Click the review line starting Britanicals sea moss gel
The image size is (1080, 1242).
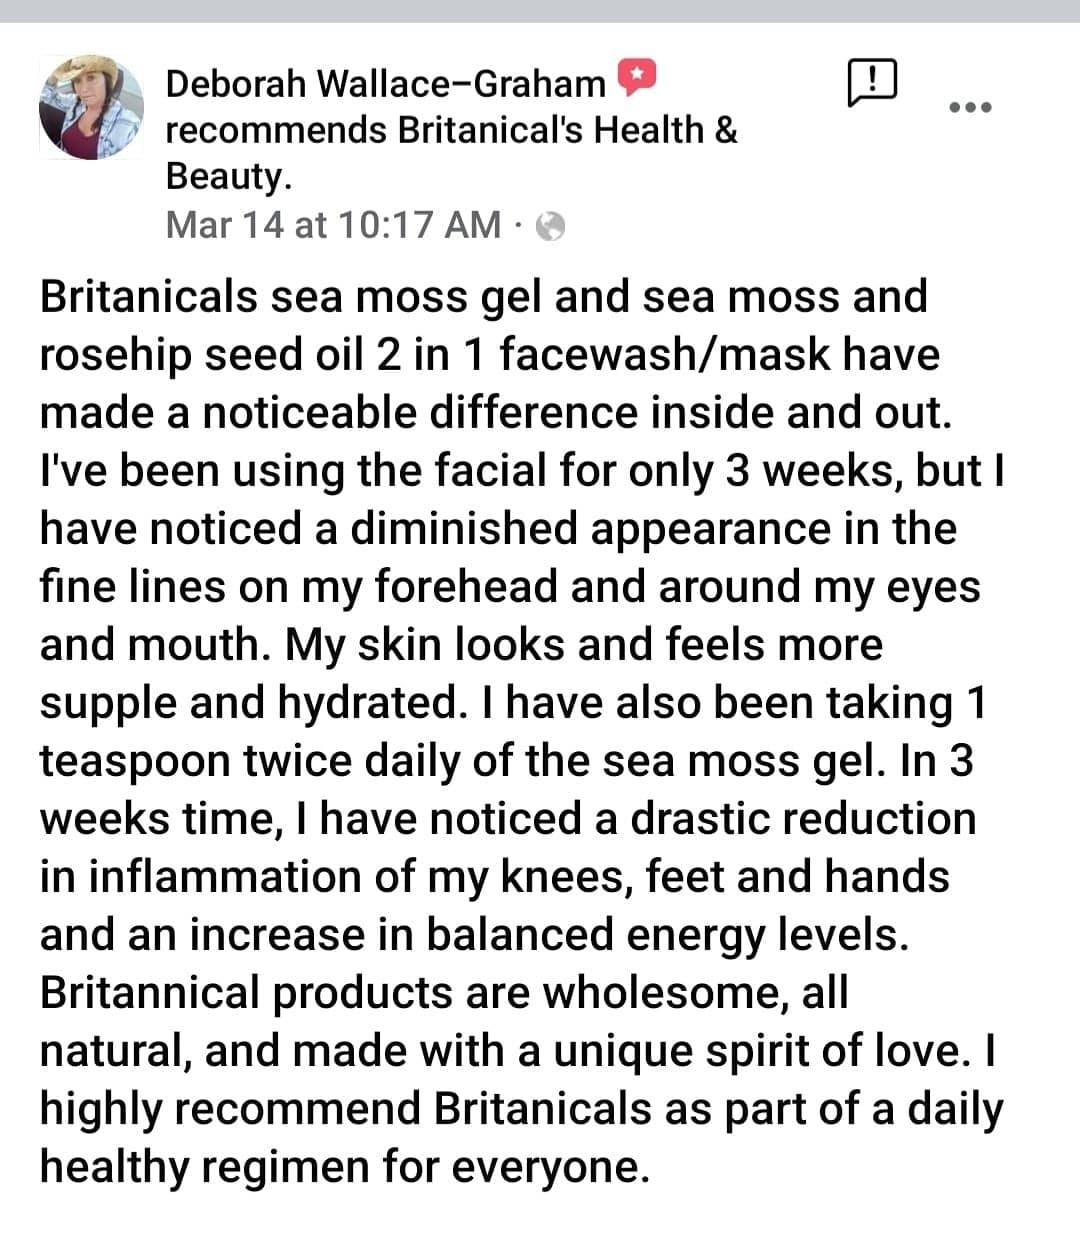tap(484, 298)
